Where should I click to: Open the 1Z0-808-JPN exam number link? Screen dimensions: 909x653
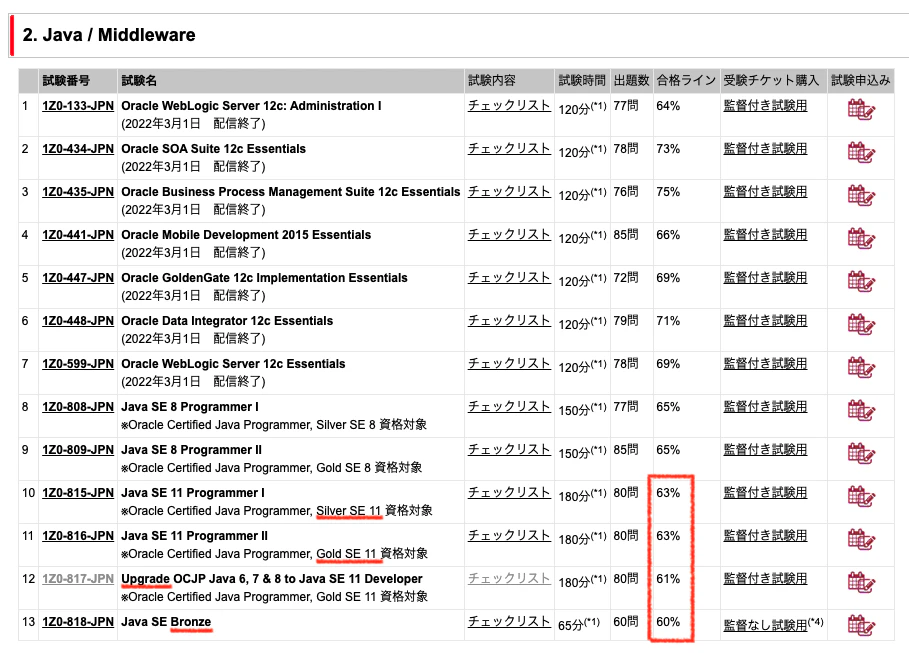(78, 407)
